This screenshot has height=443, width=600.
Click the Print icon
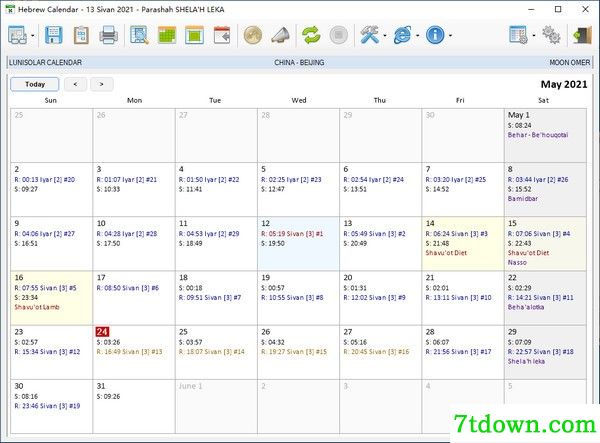[109, 35]
